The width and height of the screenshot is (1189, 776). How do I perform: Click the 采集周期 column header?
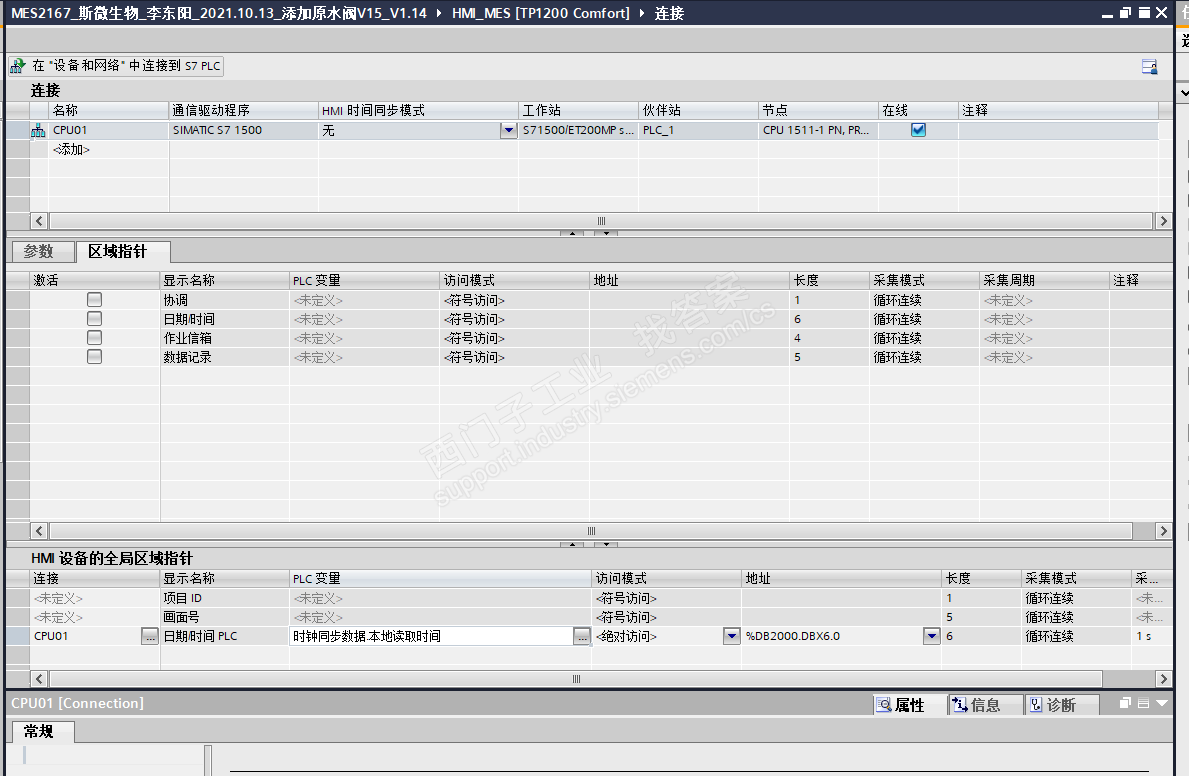coord(1043,280)
